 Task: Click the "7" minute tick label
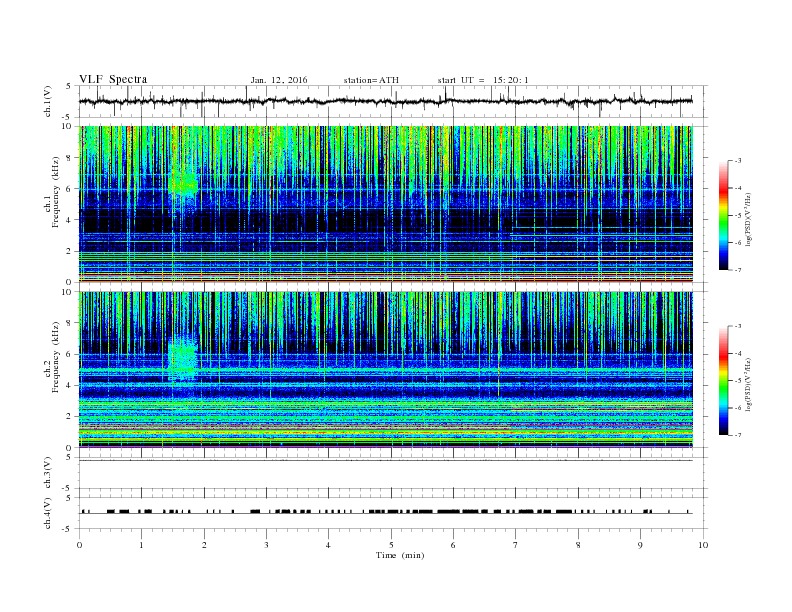[x=516, y=545]
